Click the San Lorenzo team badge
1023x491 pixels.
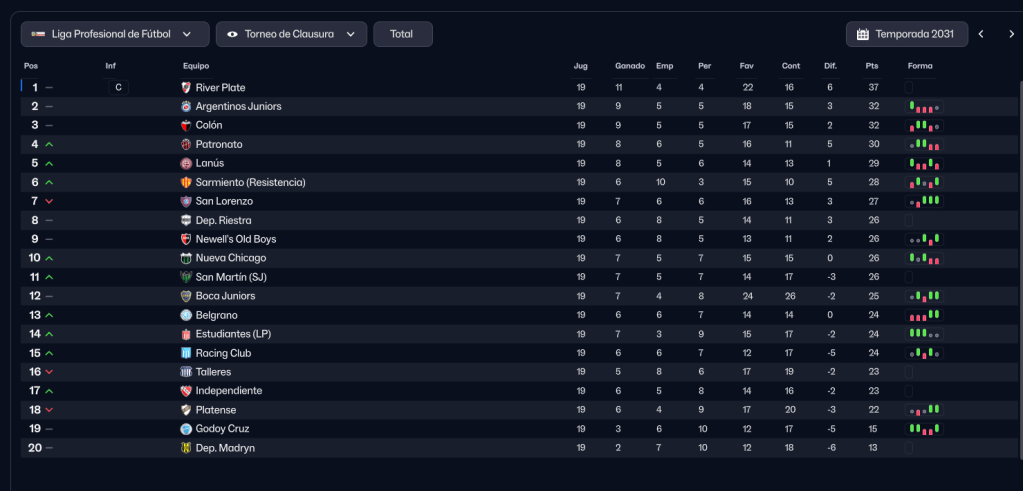pyautogui.click(x=185, y=201)
